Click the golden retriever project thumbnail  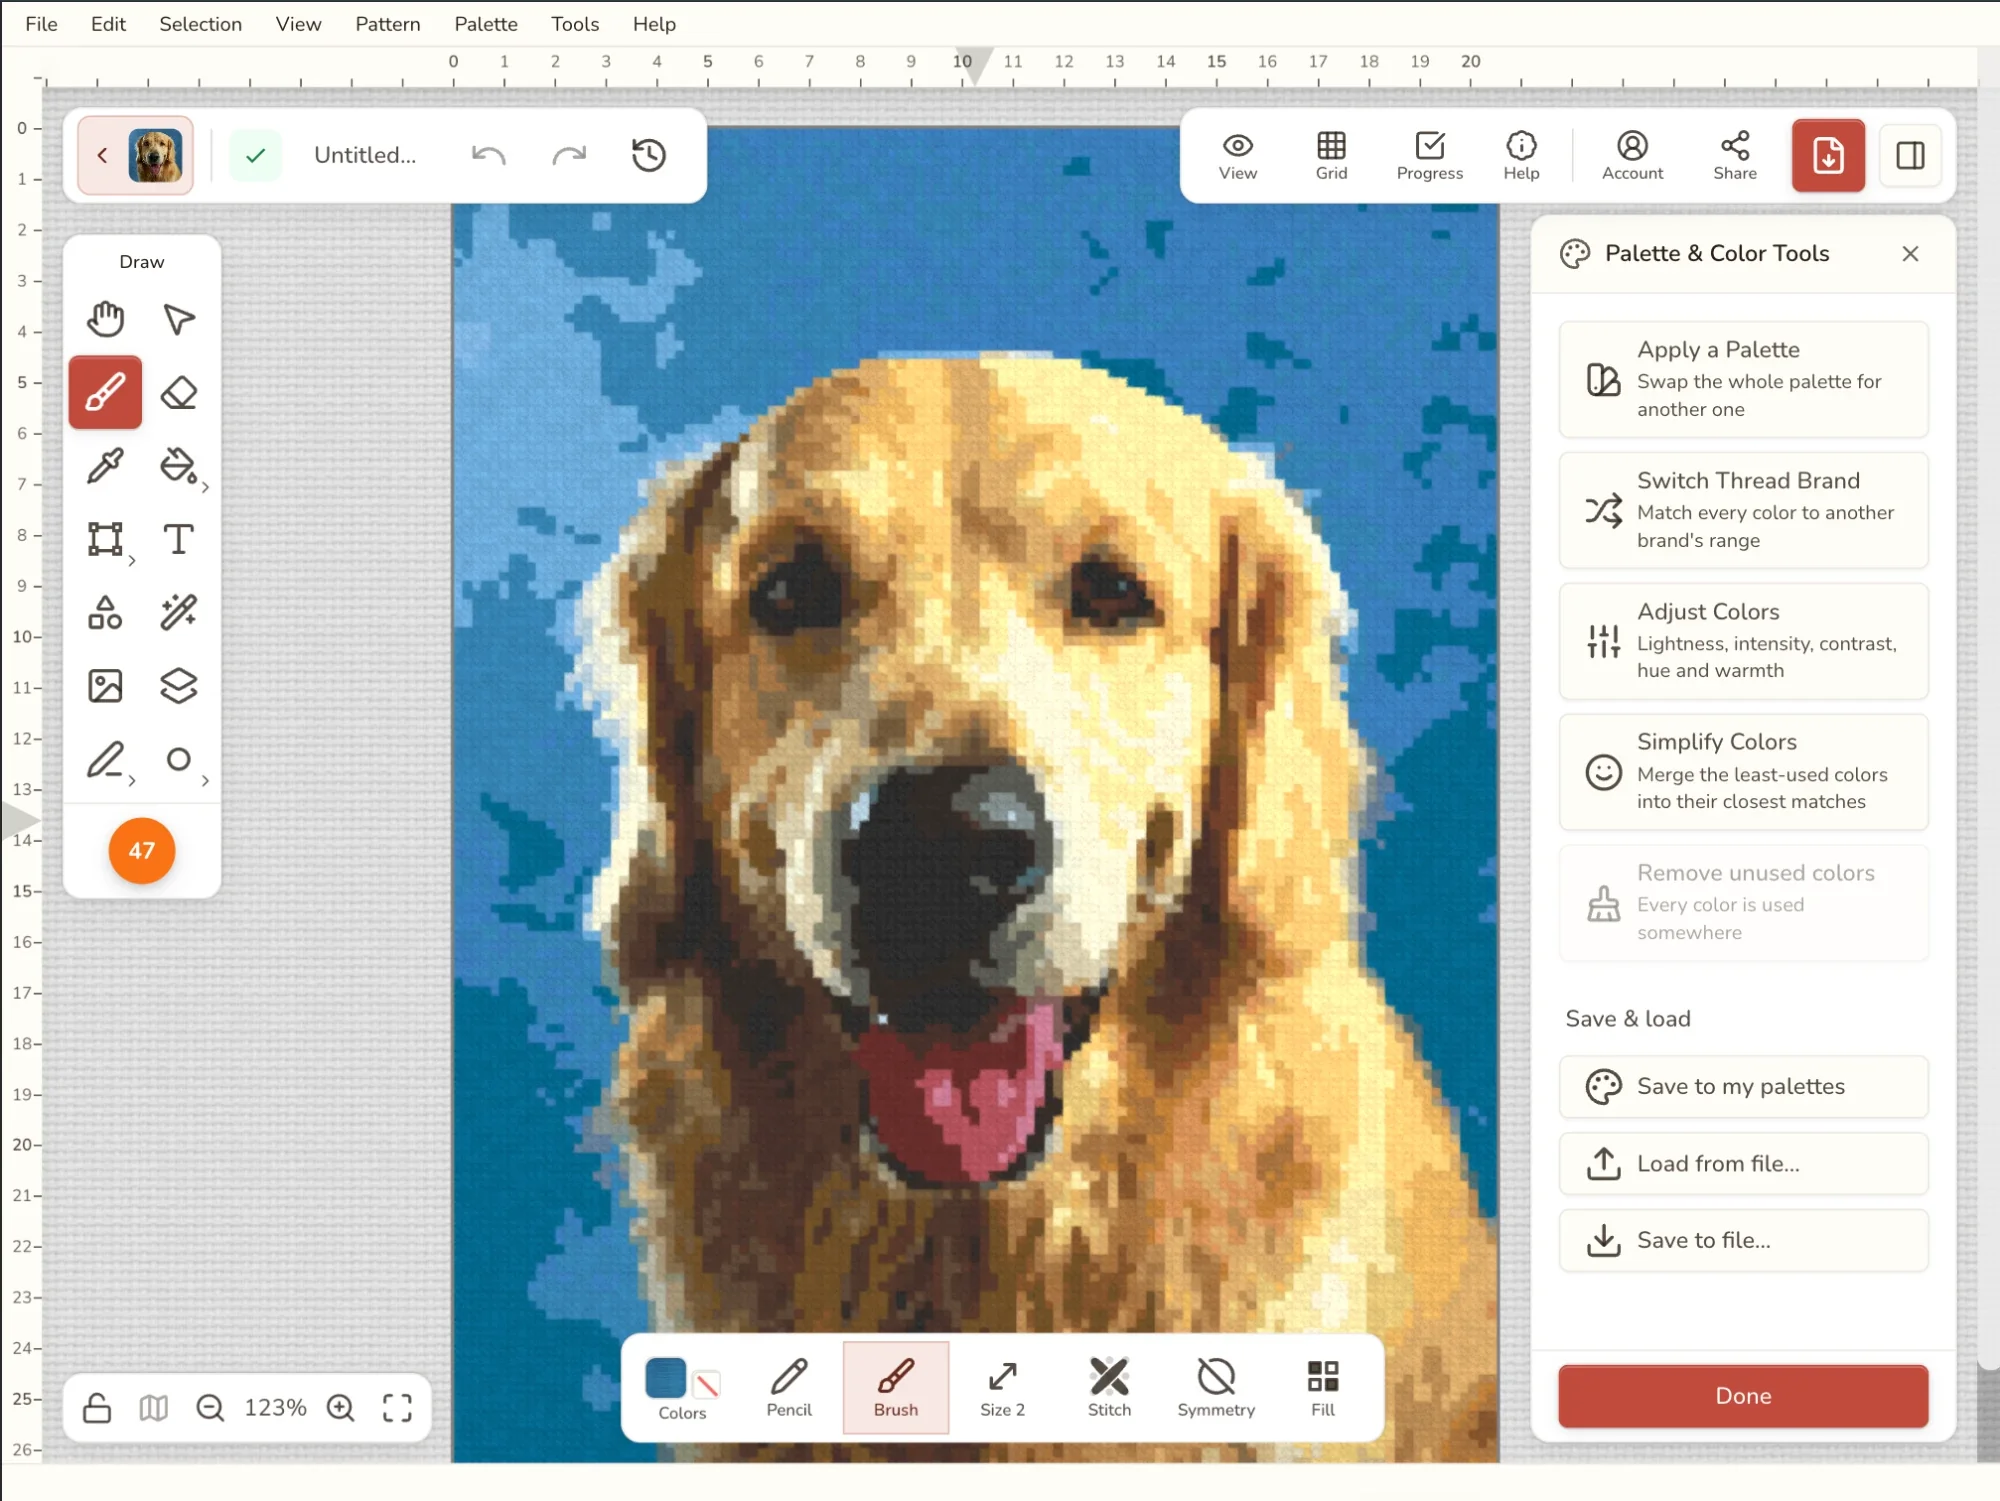point(155,155)
